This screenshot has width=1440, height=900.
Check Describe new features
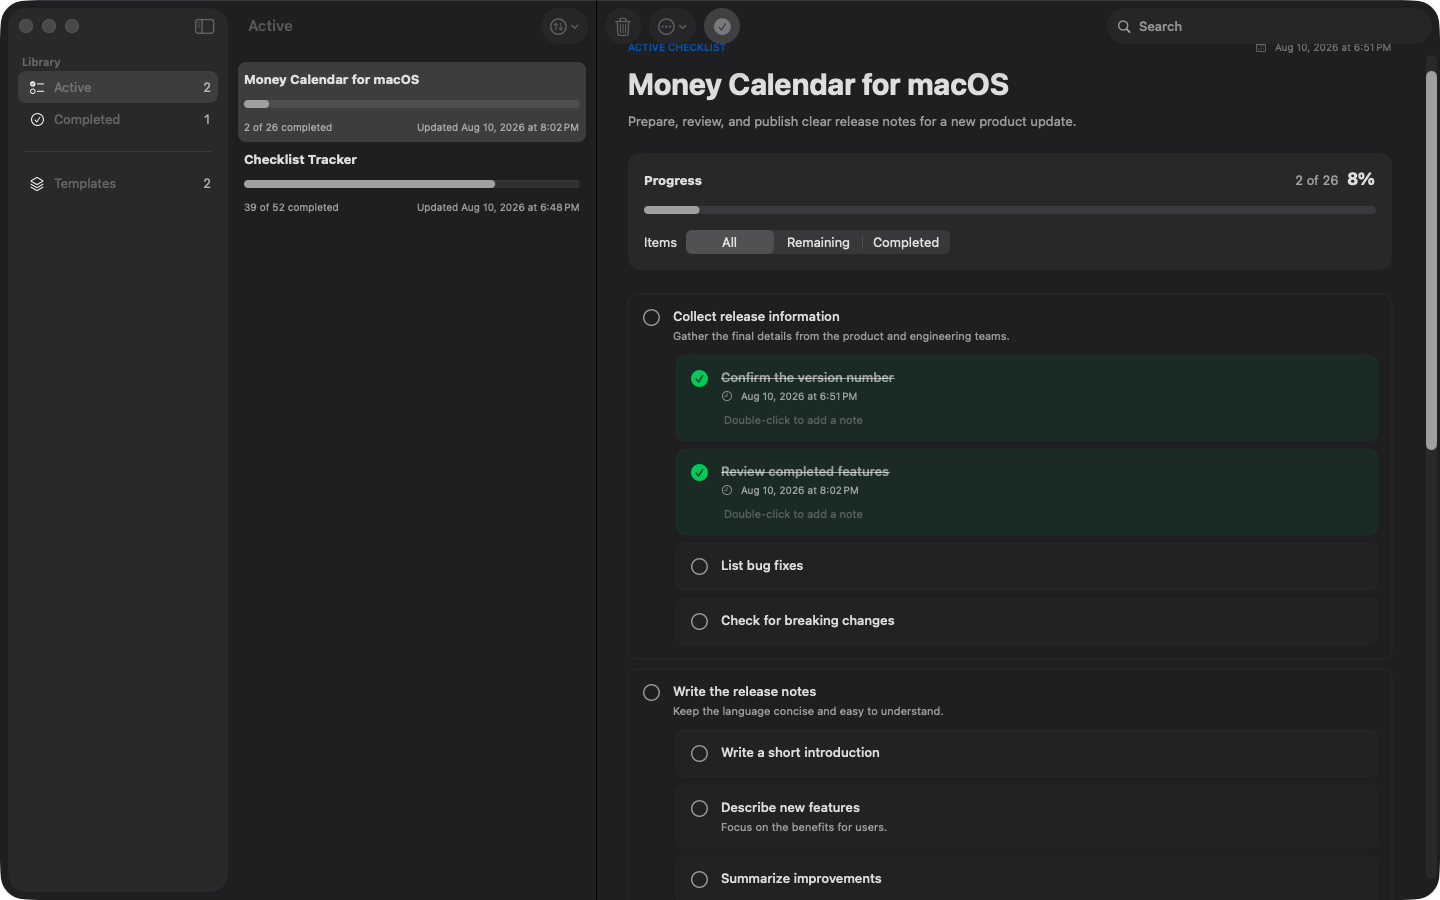pyautogui.click(x=700, y=809)
